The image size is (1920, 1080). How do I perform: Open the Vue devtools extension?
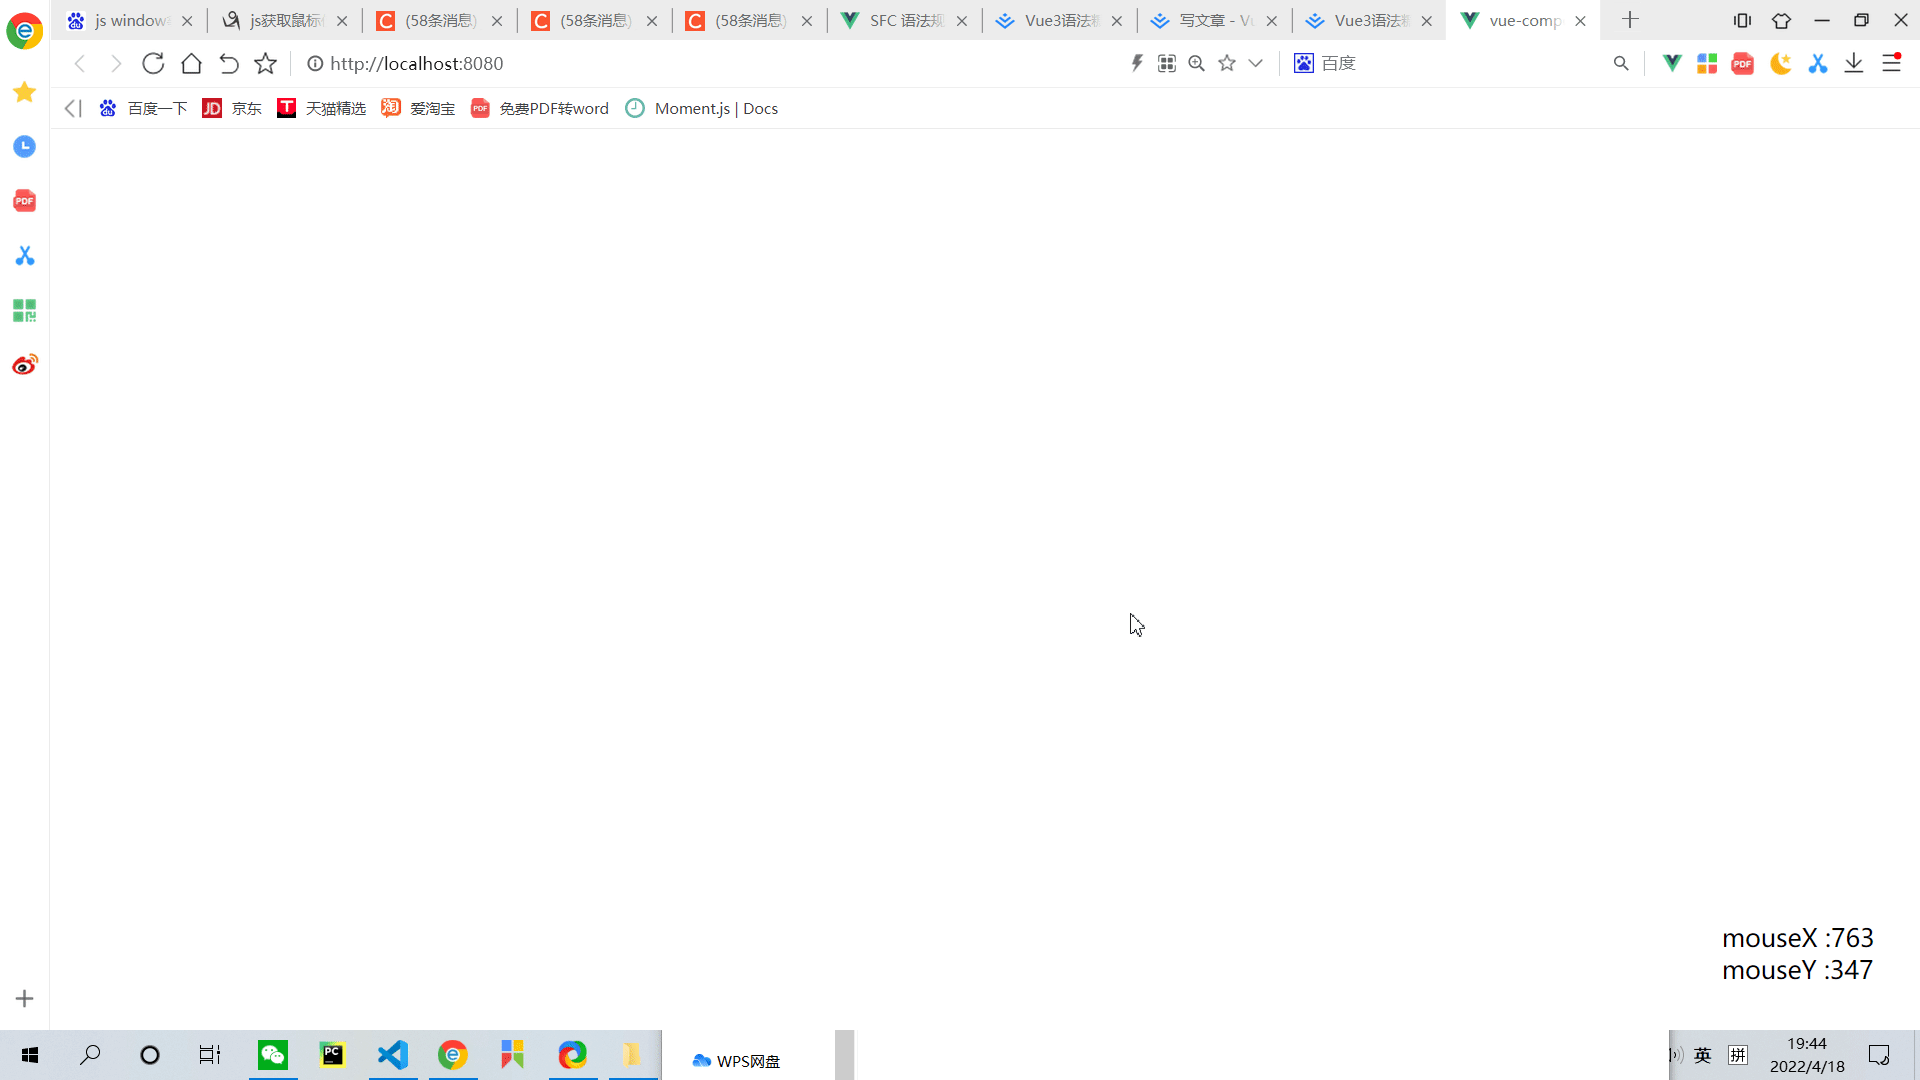(1671, 63)
